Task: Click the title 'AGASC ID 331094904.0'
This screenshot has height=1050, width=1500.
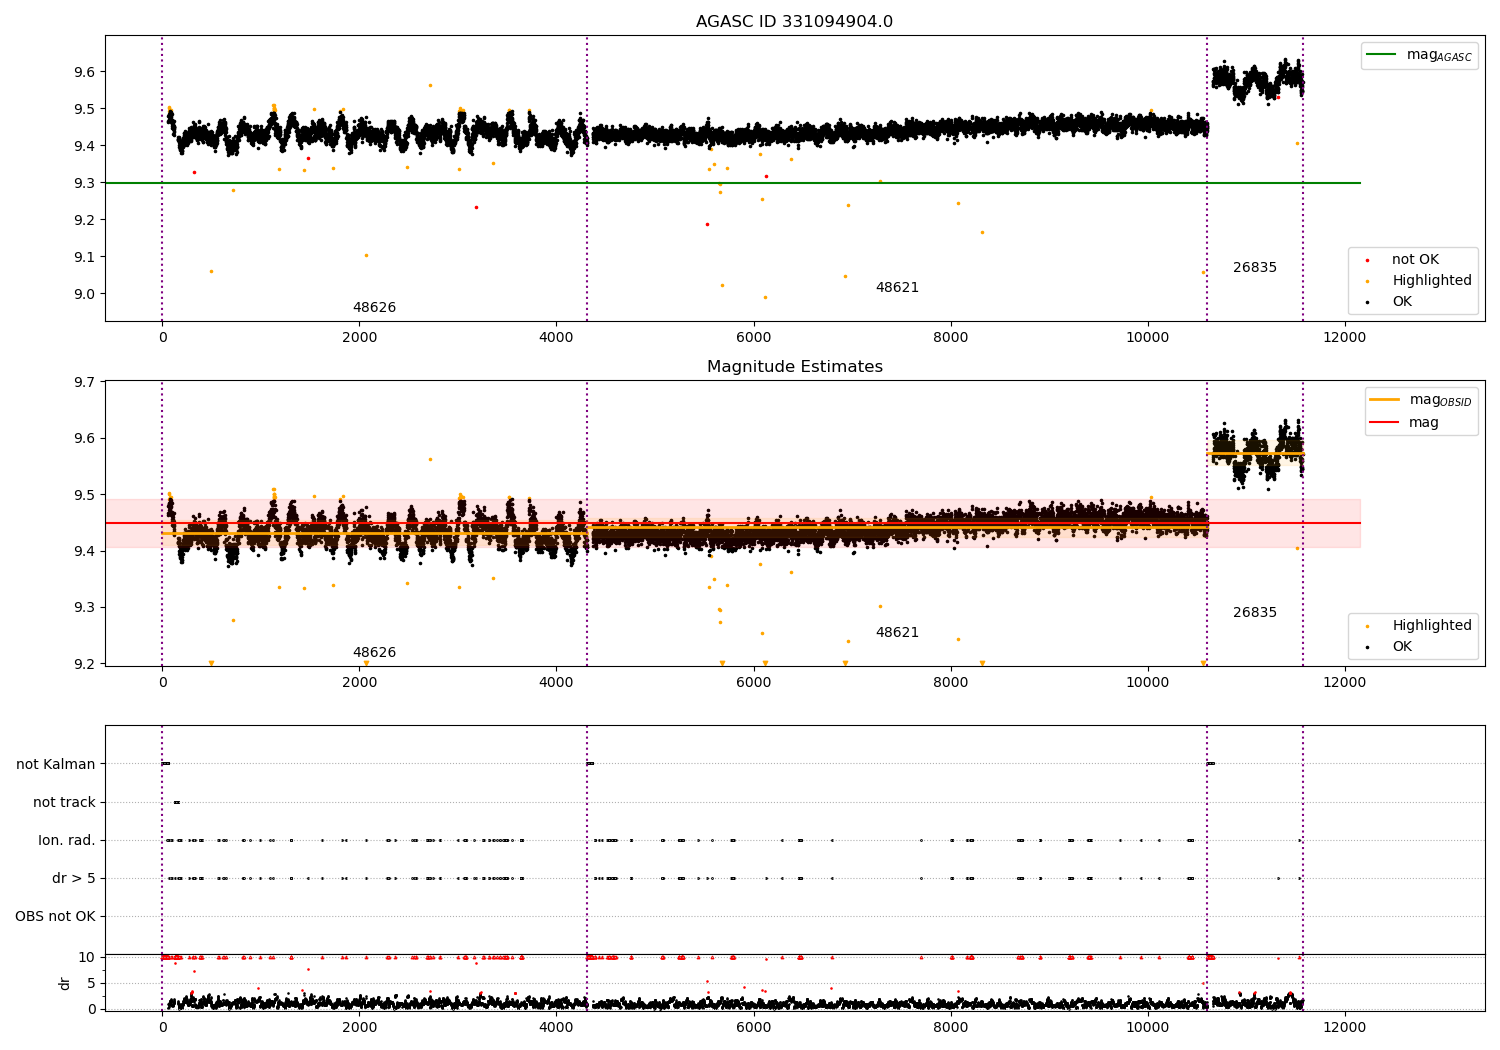Action: (794, 22)
